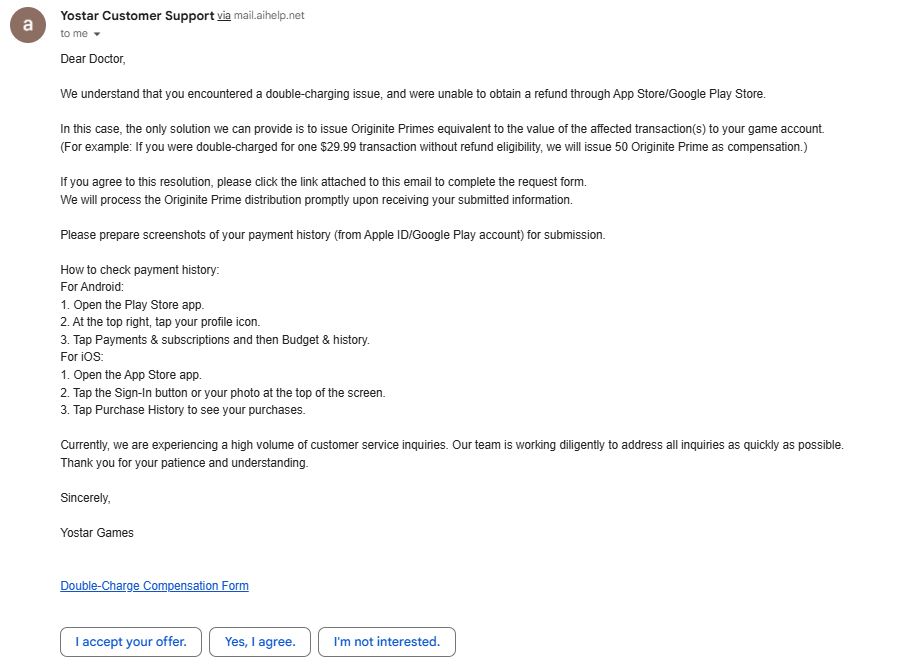
Task: Click the mail.aihelp.net sender domain
Action: point(269,16)
